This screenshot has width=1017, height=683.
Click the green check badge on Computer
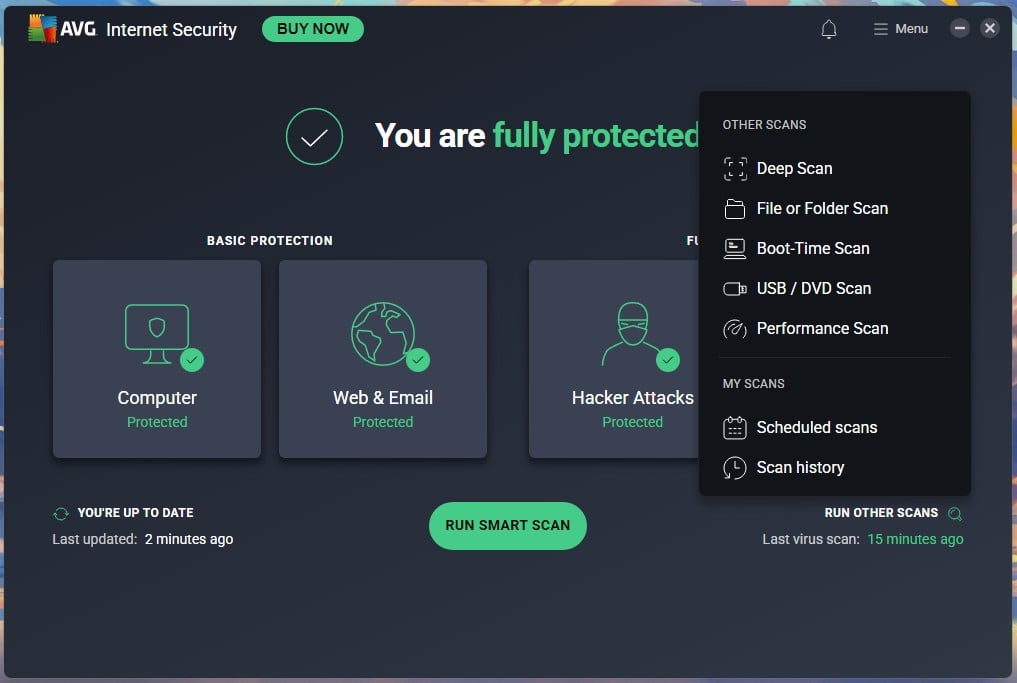pyautogui.click(x=192, y=359)
